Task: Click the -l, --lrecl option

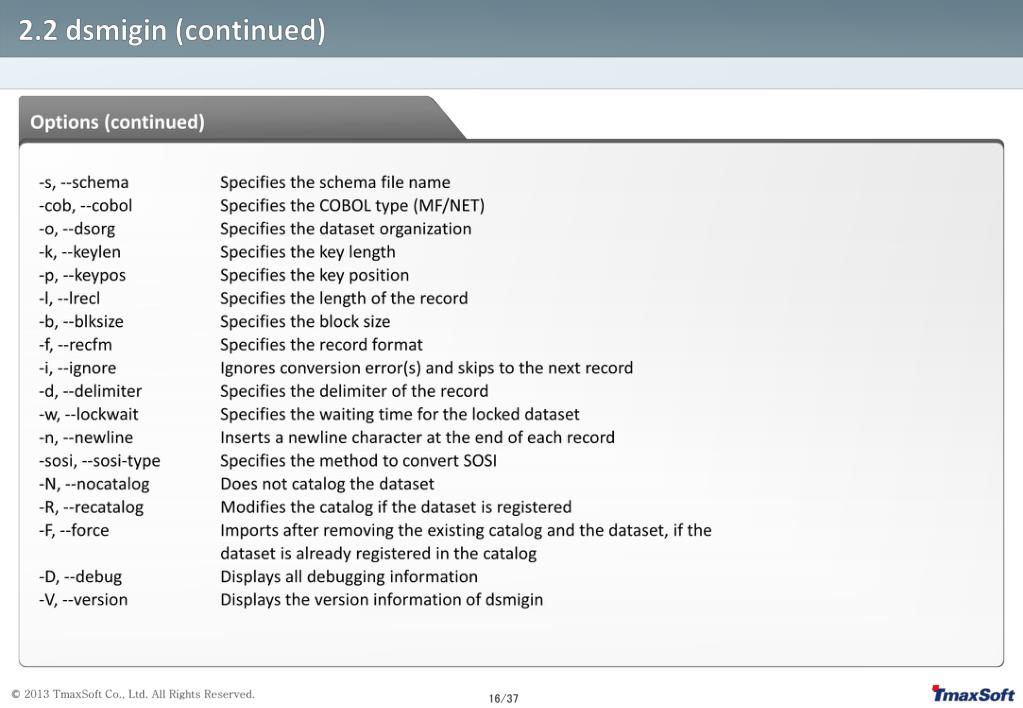Action: tap(69, 298)
